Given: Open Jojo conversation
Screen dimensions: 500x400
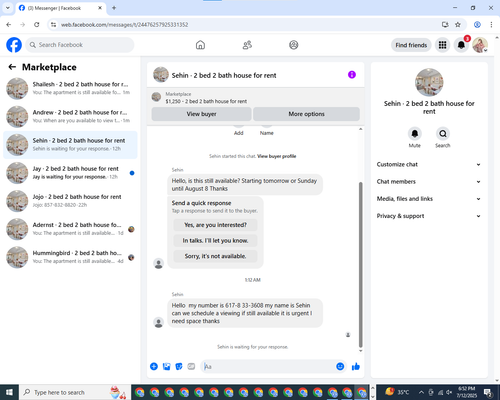Looking at the screenshot, I should pos(70,201).
